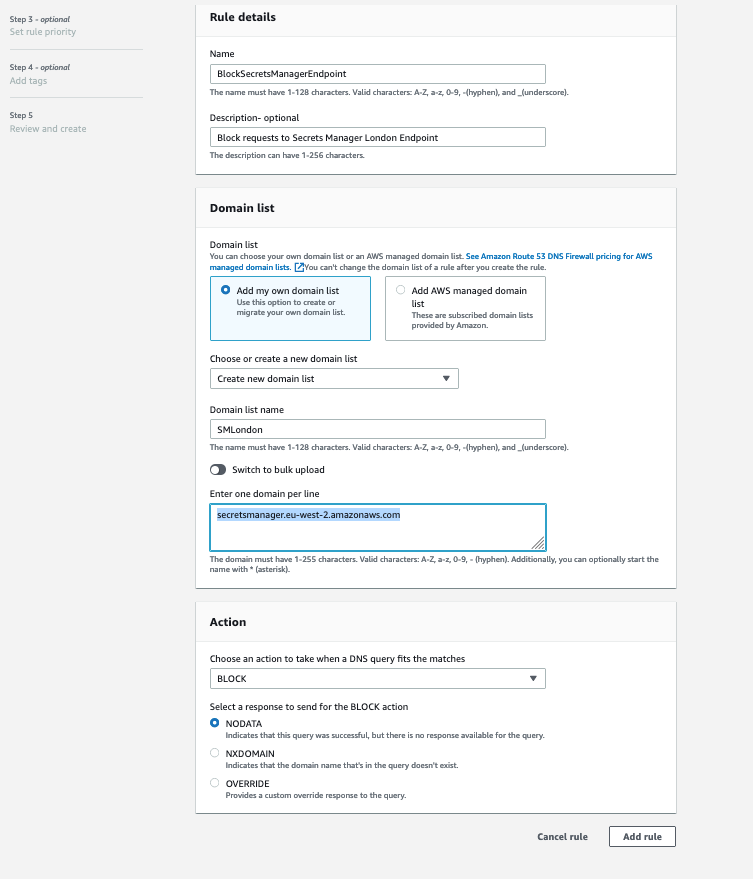Click the domain entry text area

[x=376, y=527]
